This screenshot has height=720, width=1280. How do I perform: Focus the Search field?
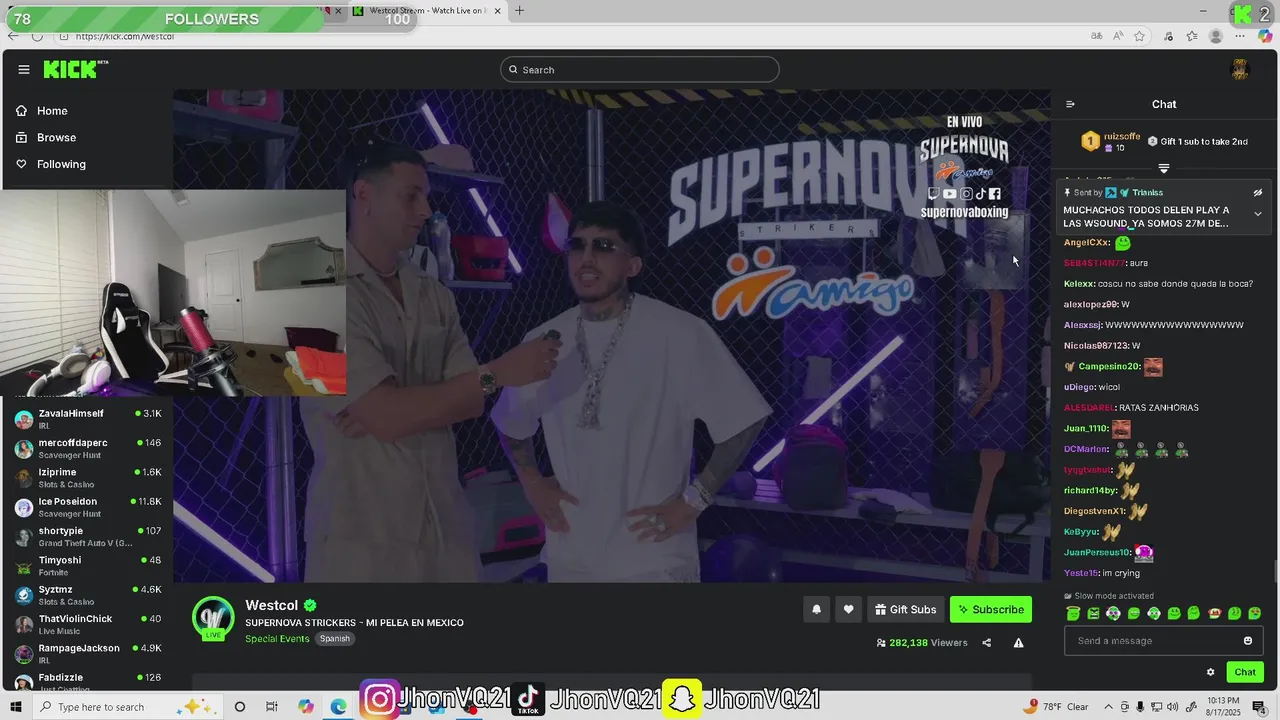click(640, 69)
